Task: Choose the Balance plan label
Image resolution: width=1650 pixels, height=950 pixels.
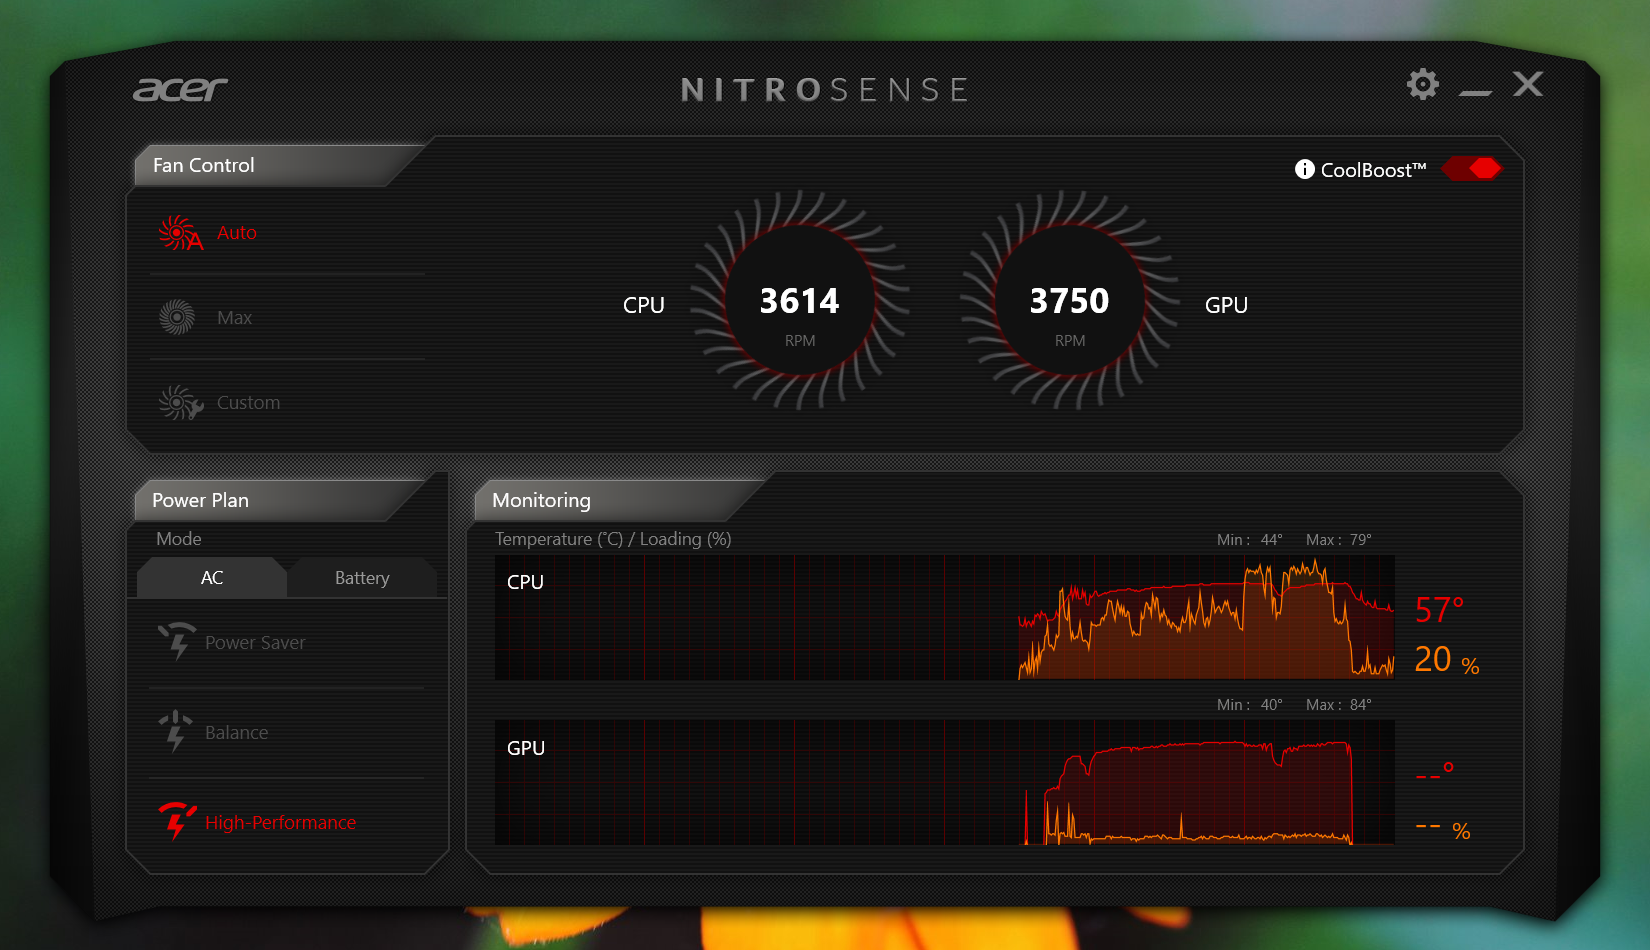Action: (x=237, y=733)
